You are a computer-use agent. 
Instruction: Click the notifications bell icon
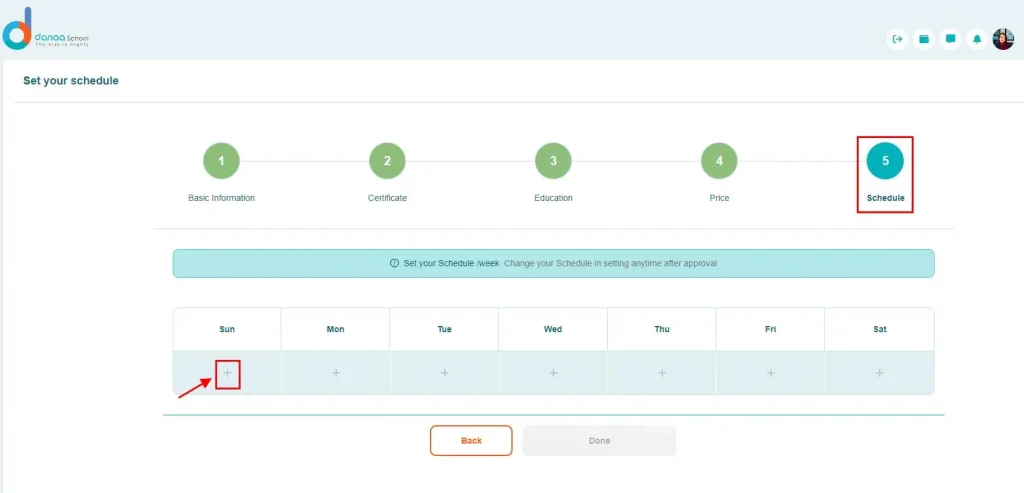tap(977, 39)
